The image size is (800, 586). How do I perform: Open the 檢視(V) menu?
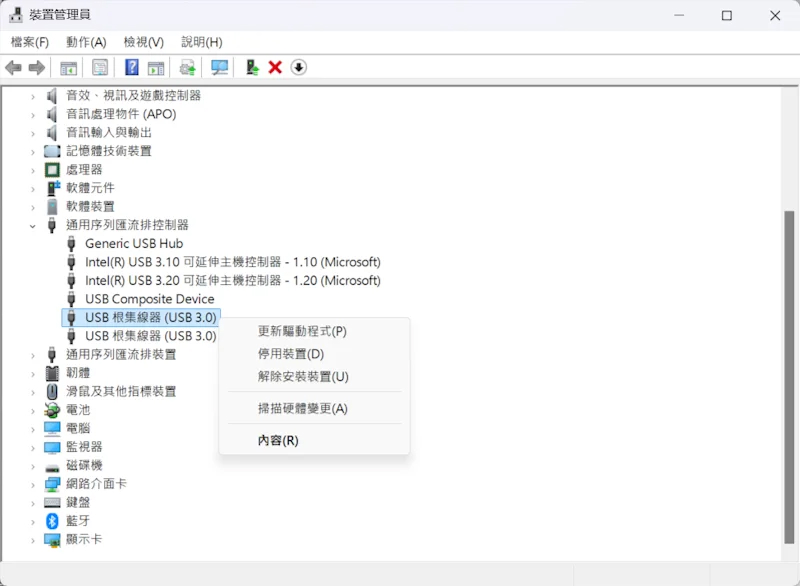pos(144,42)
